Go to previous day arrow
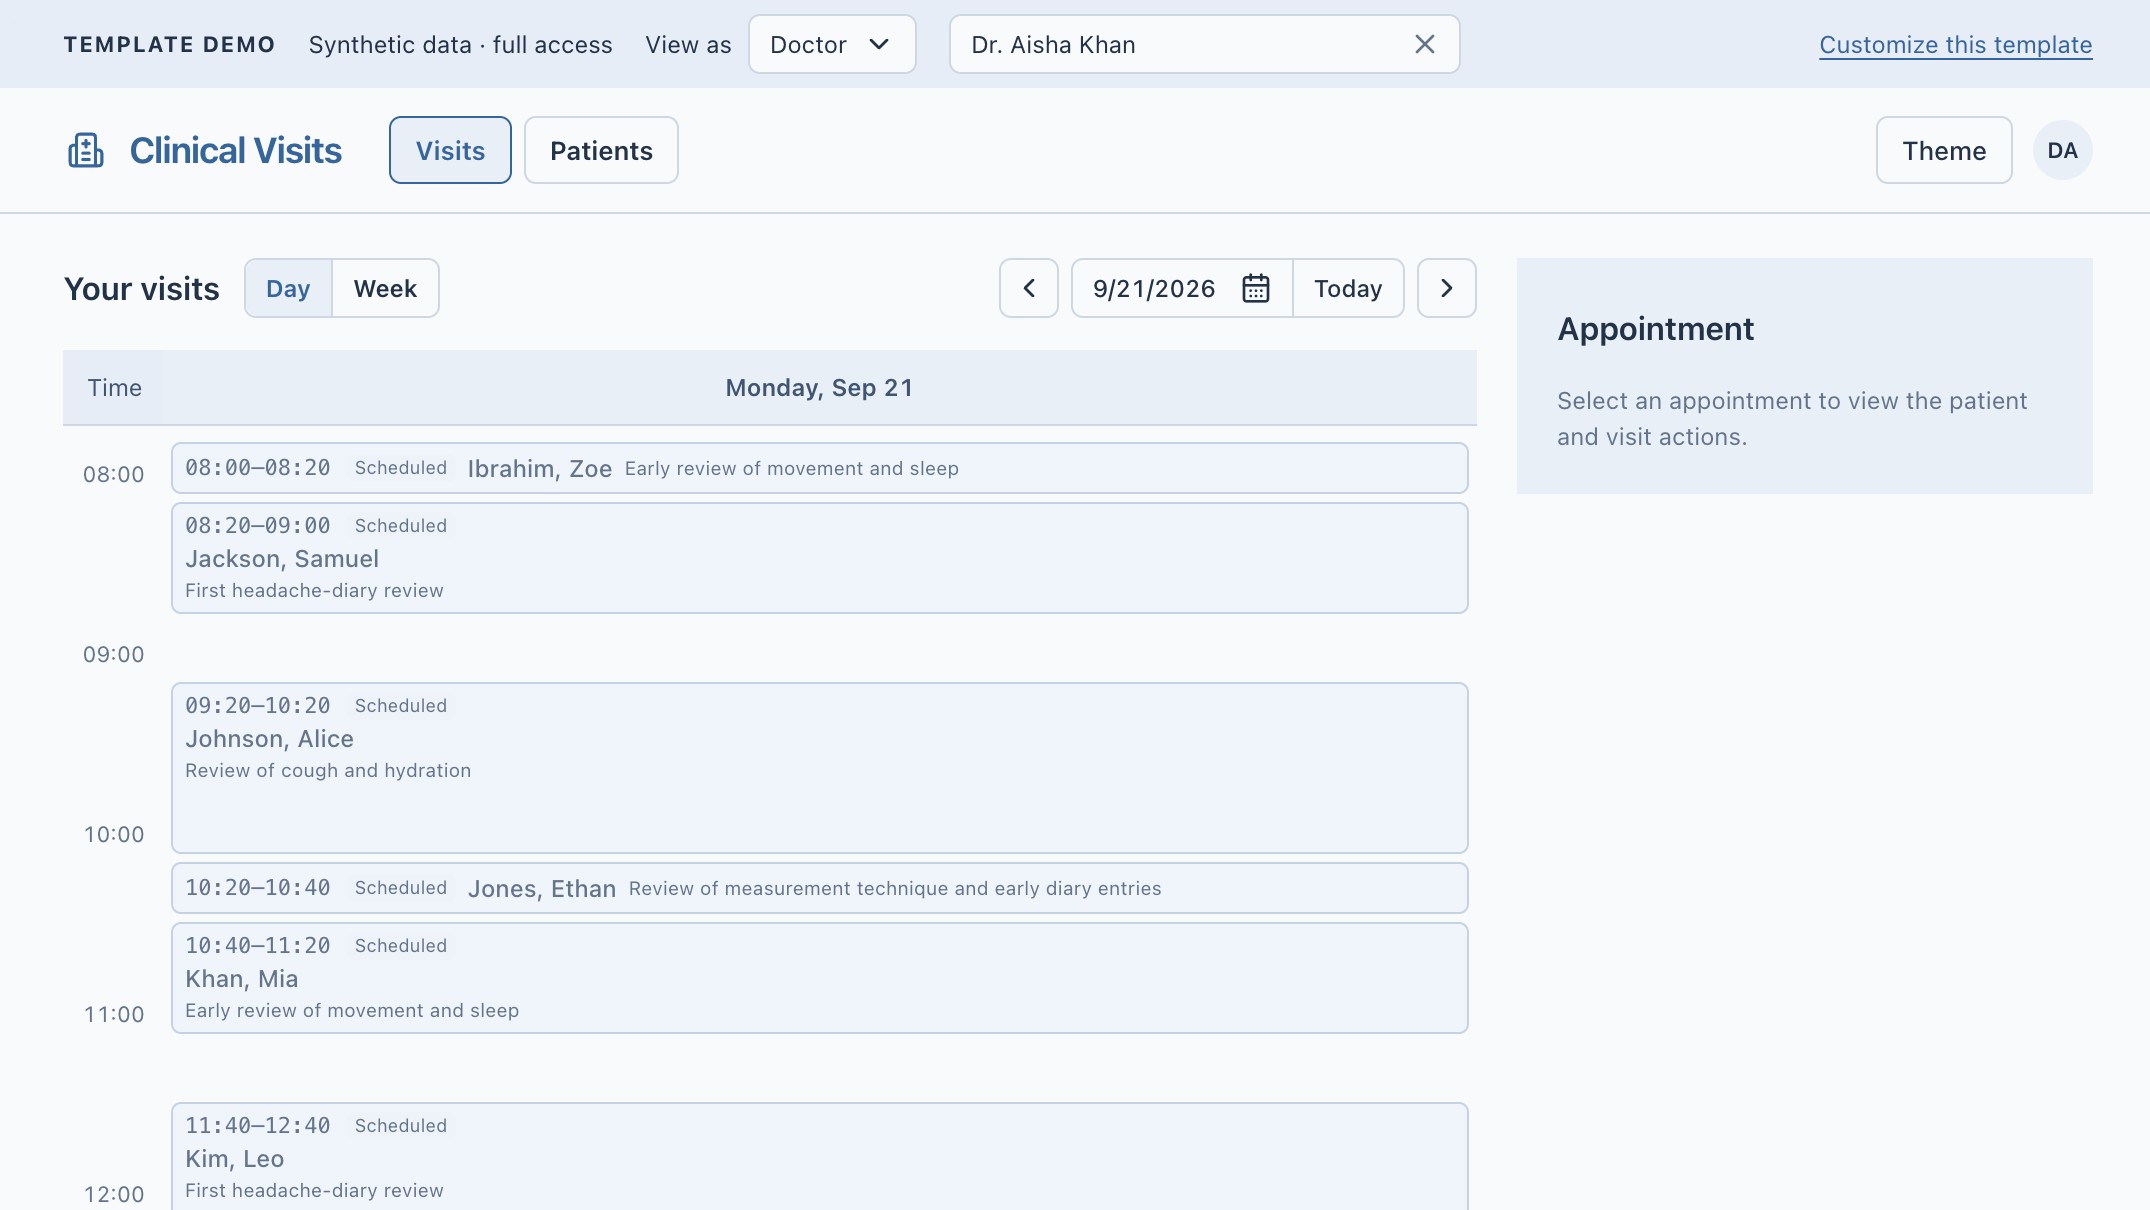Image resolution: width=2150 pixels, height=1210 pixels. 1029,288
